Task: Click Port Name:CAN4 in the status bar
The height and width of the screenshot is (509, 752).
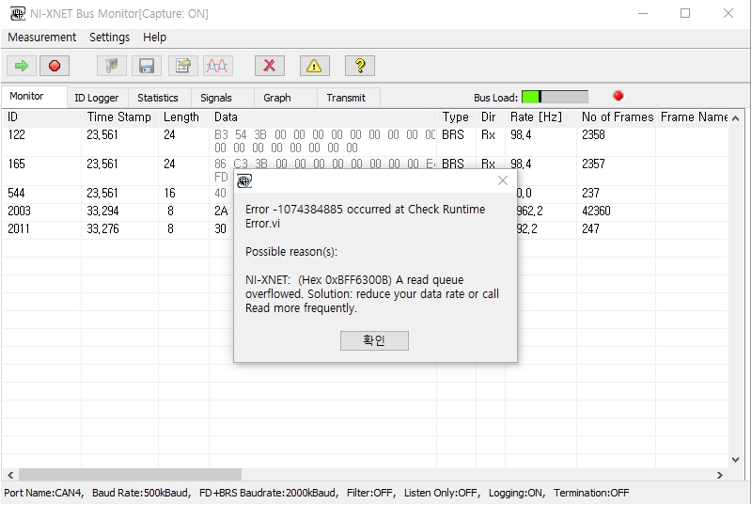Action: coord(44,493)
